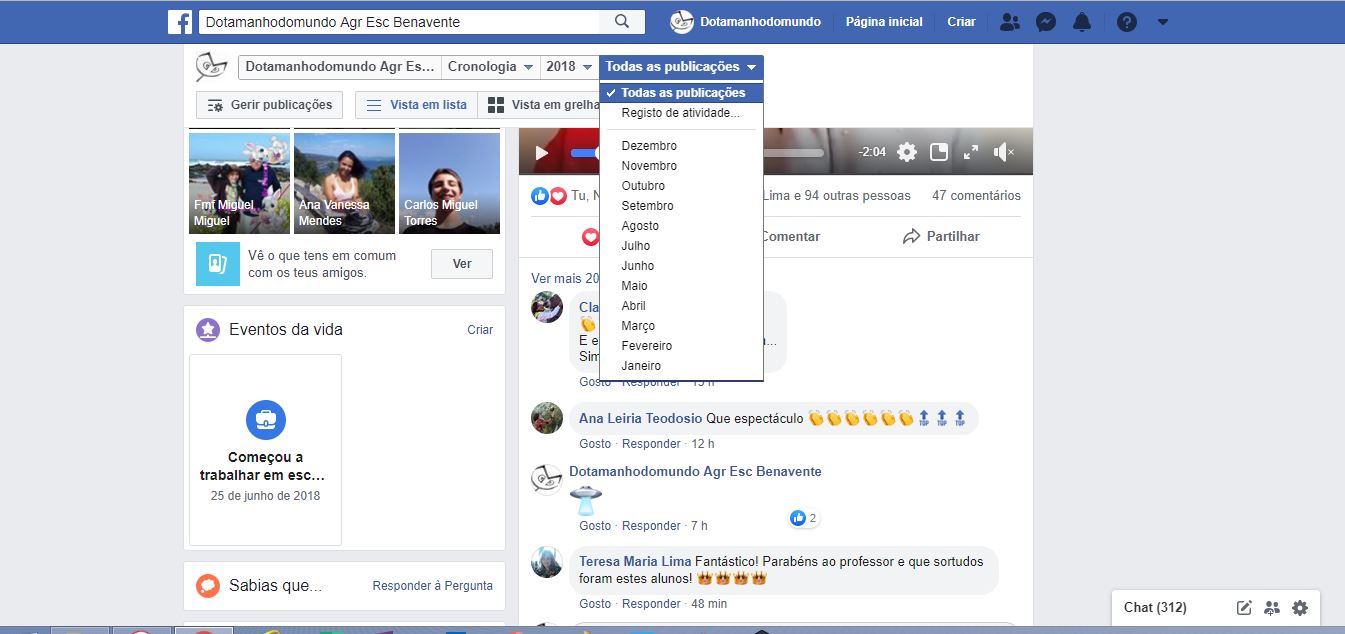Open Ana Leiria Teodosio's avatar
Screen dimensions: 1345x634
coord(547,418)
